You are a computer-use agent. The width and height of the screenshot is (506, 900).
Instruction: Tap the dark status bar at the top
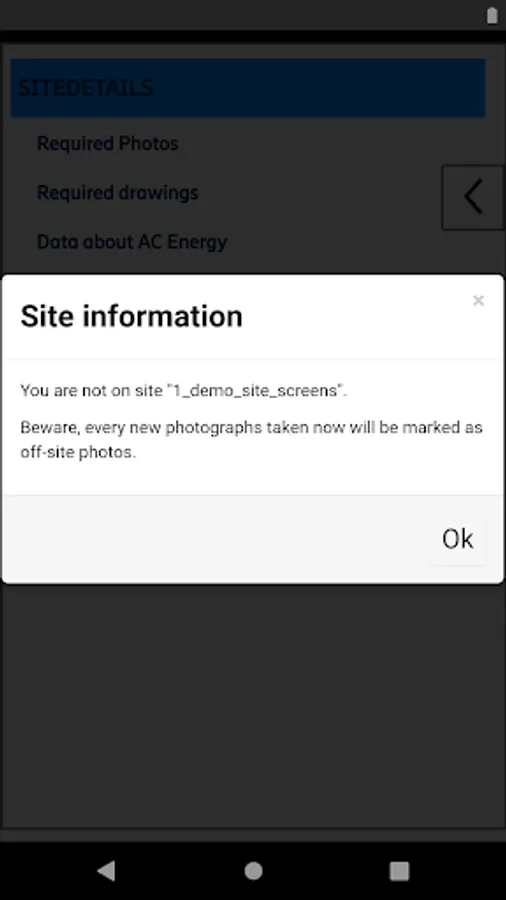pos(241,15)
